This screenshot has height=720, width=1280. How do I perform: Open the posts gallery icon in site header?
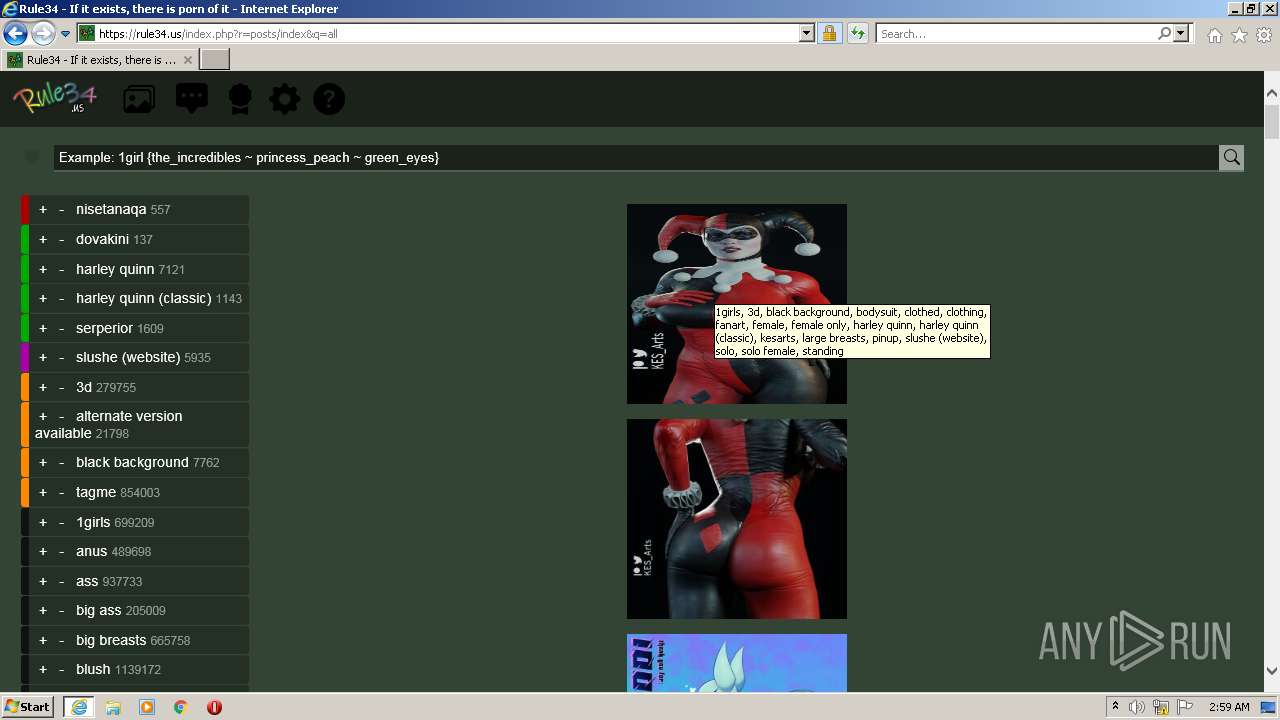click(x=139, y=99)
